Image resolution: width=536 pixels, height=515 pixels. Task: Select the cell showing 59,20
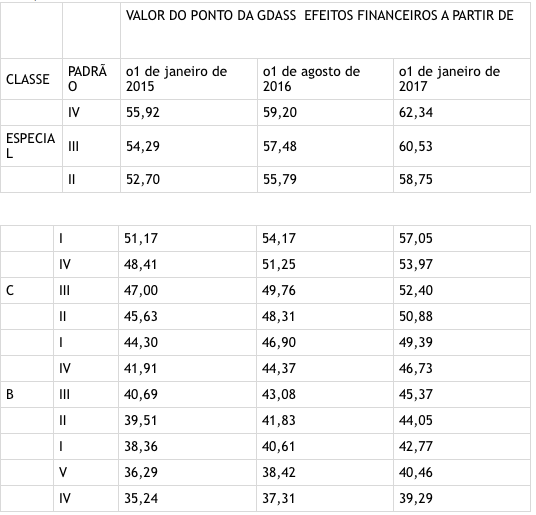click(325, 113)
